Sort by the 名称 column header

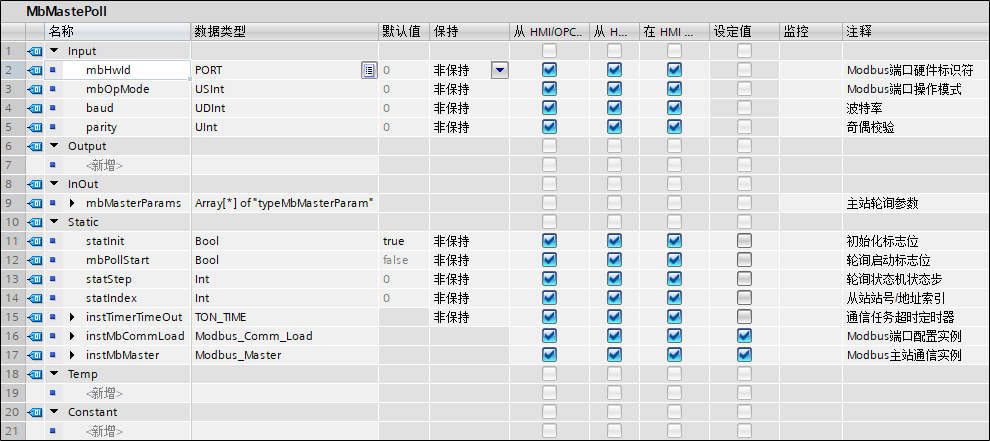pos(117,32)
